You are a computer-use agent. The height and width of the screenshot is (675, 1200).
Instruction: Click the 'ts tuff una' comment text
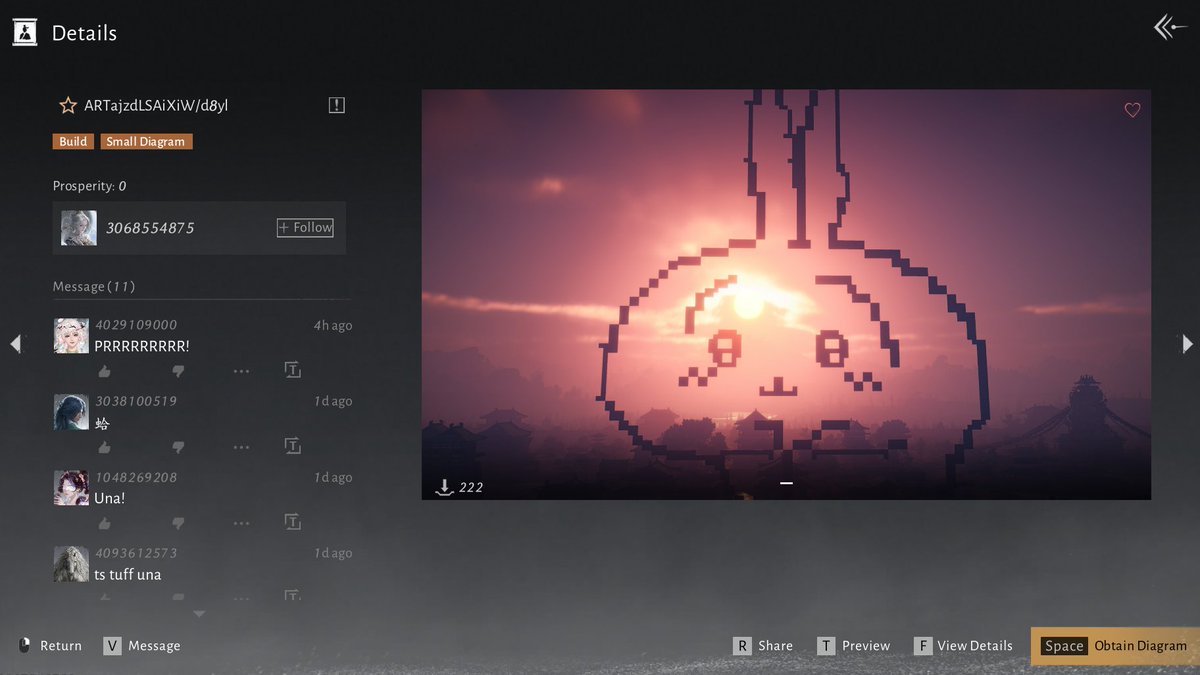(128, 575)
